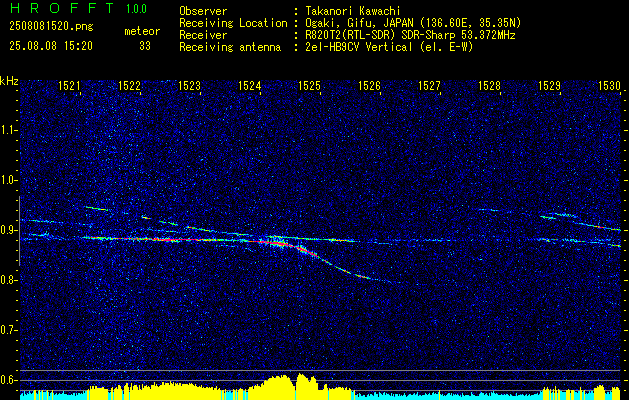Click the kHz axis unit label
The width and height of the screenshot is (629, 400).
[x=10, y=81]
